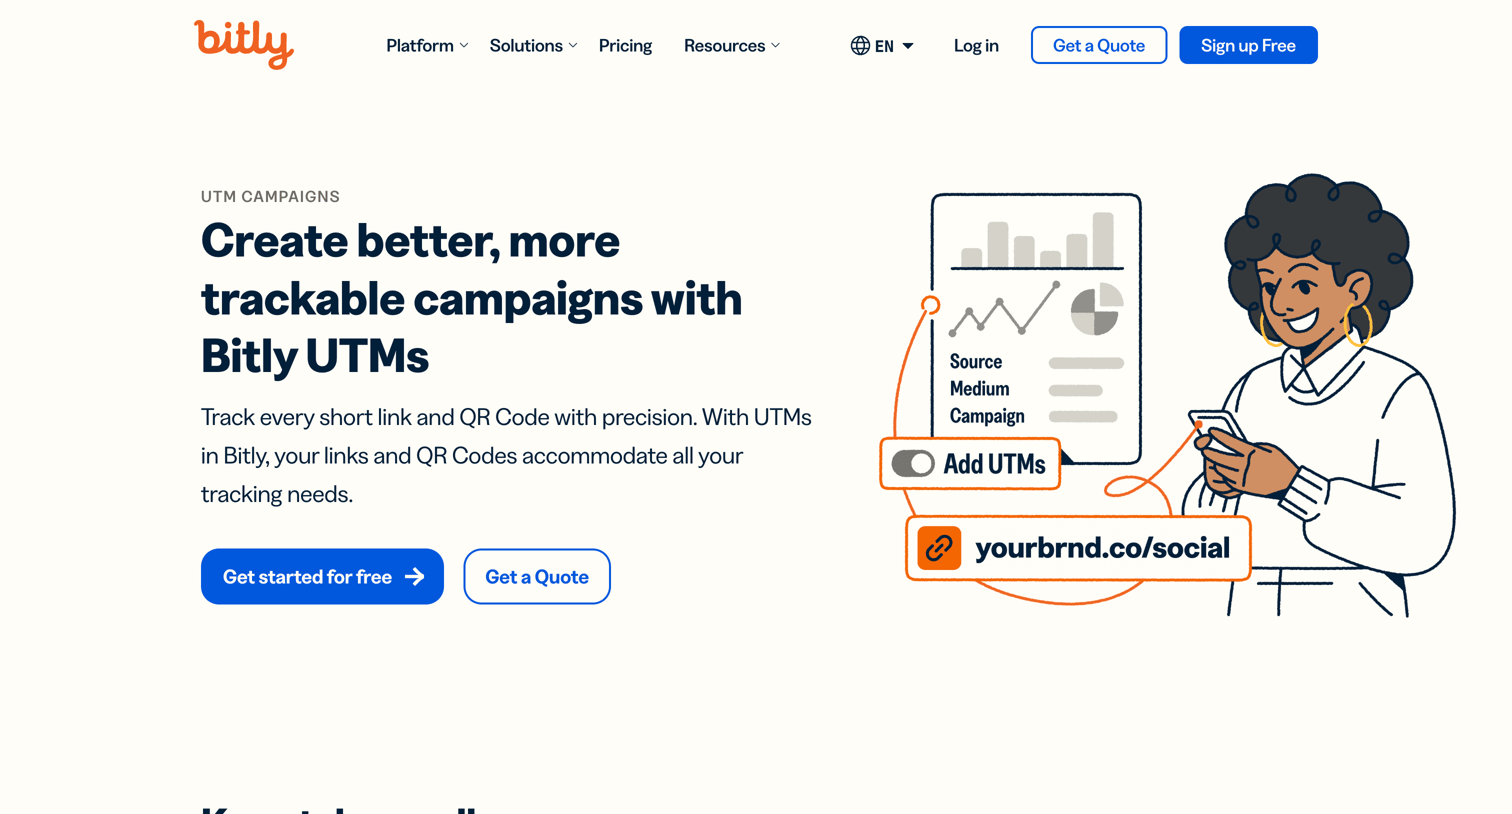
Task: Click the Add UTMs label
Action: (994, 464)
